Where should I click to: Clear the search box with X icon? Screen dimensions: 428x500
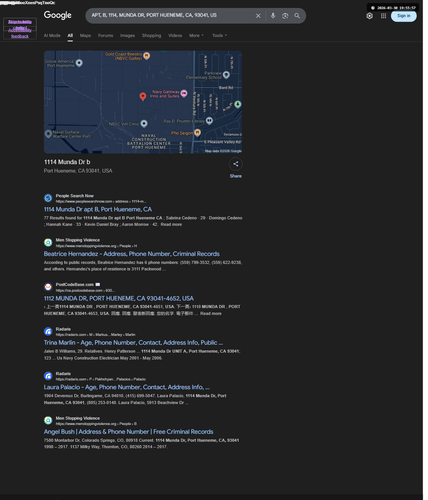pyautogui.click(x=258, y=16)
